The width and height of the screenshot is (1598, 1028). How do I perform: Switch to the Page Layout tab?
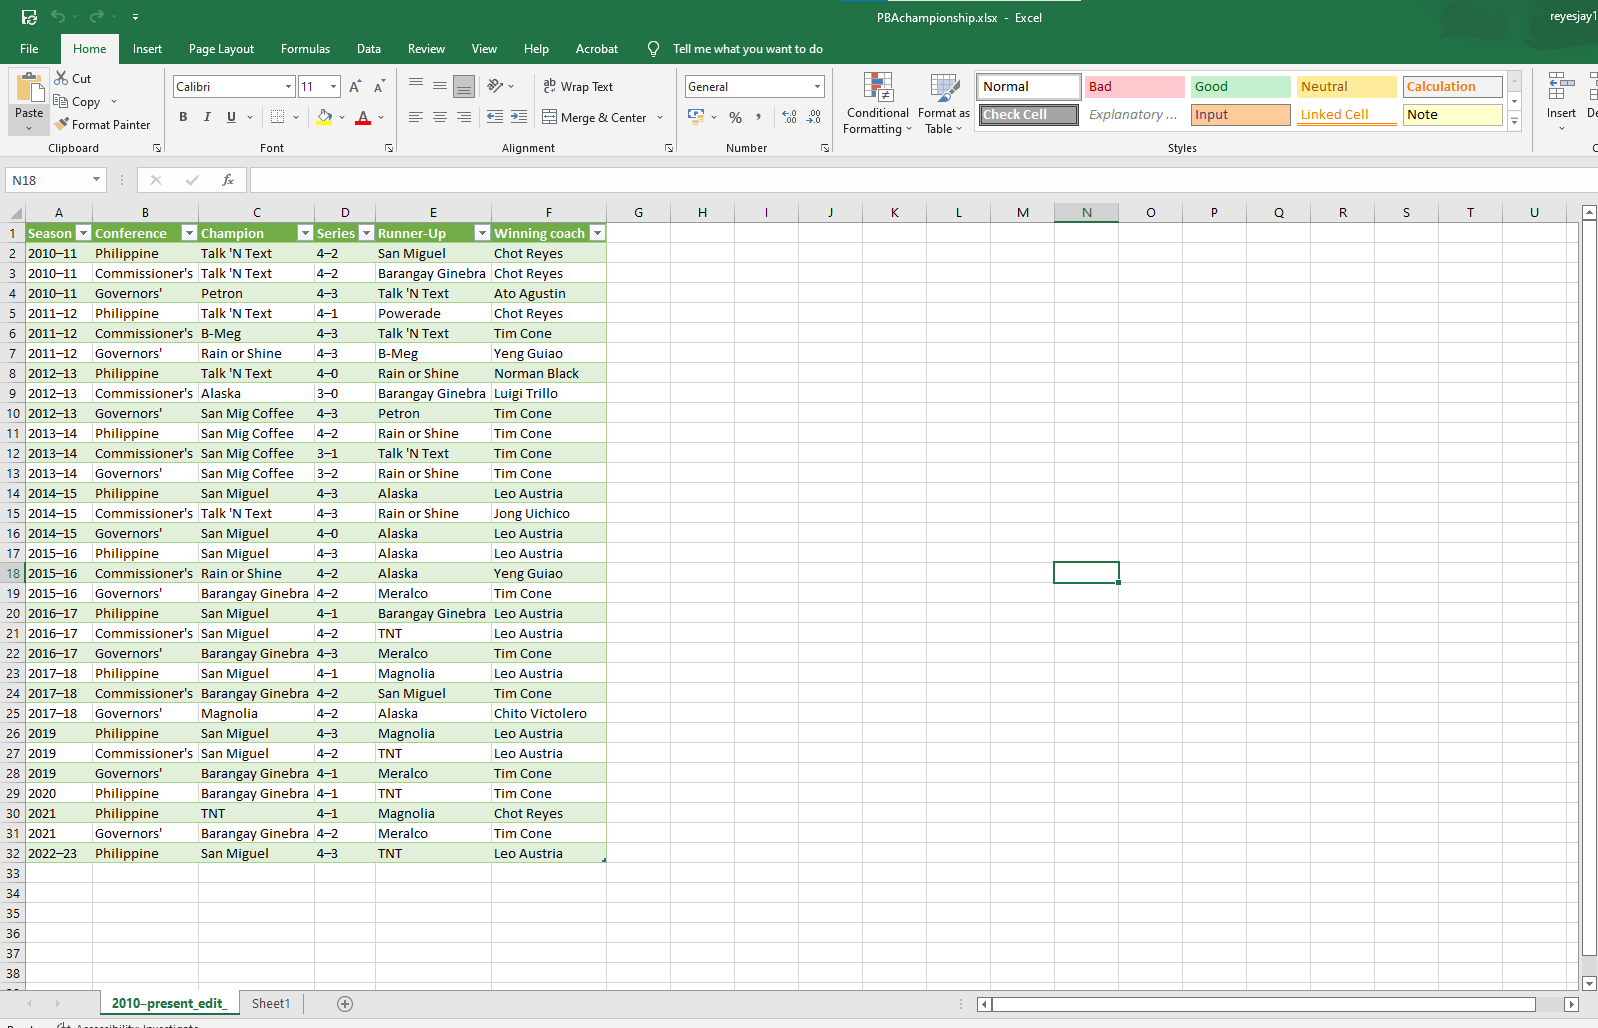click(221, 49)
